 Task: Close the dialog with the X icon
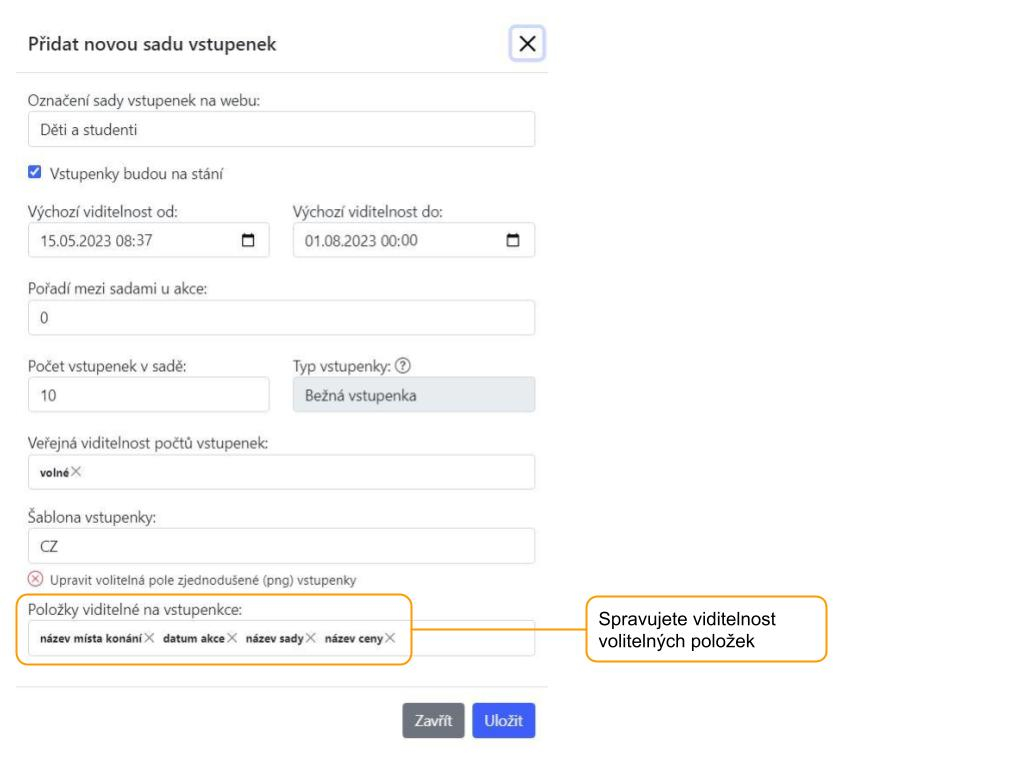tap(527, 44)
